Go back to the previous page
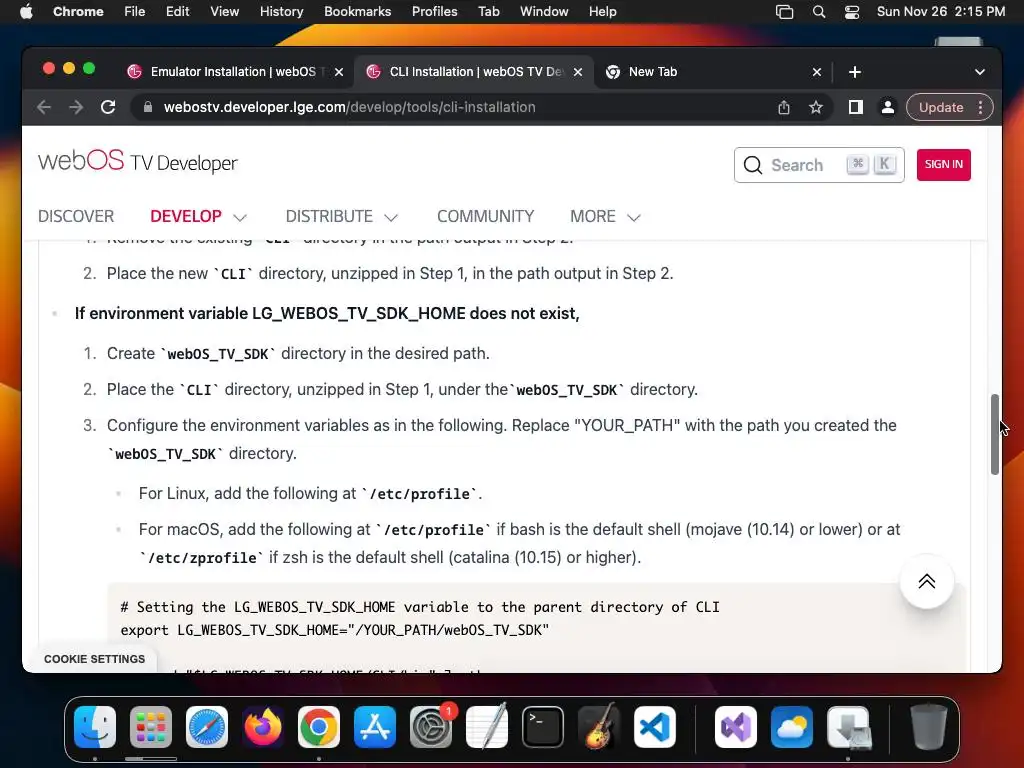 pyautogui.click(x=44, y=107)
